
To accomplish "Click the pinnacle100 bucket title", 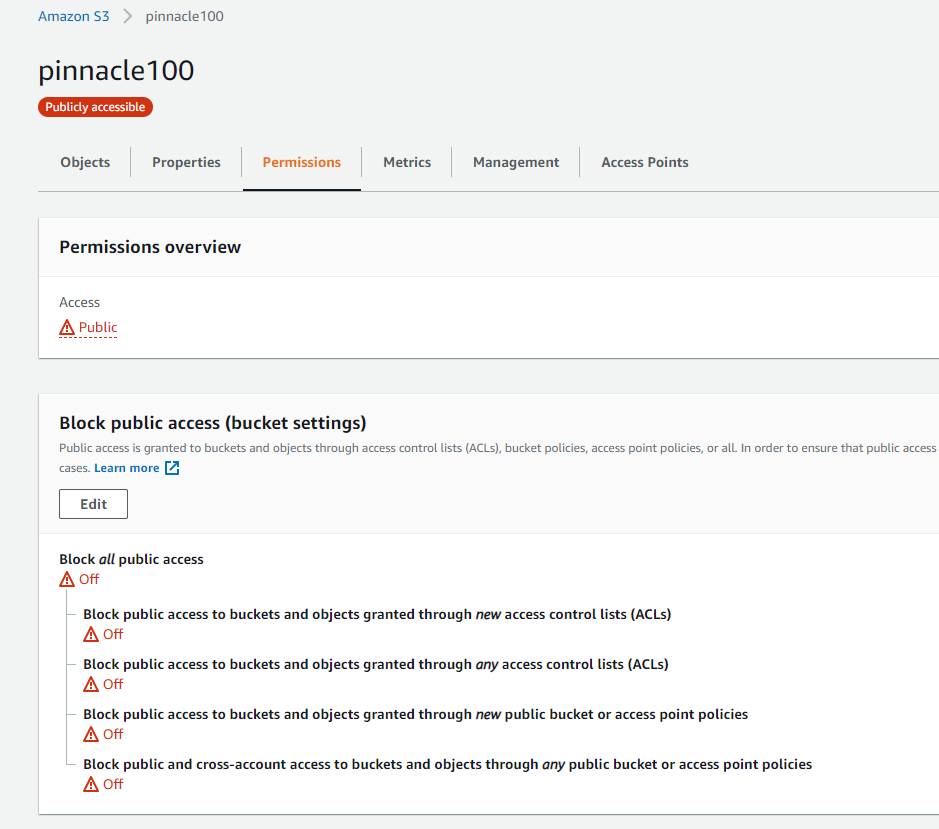I will point(116,71).
